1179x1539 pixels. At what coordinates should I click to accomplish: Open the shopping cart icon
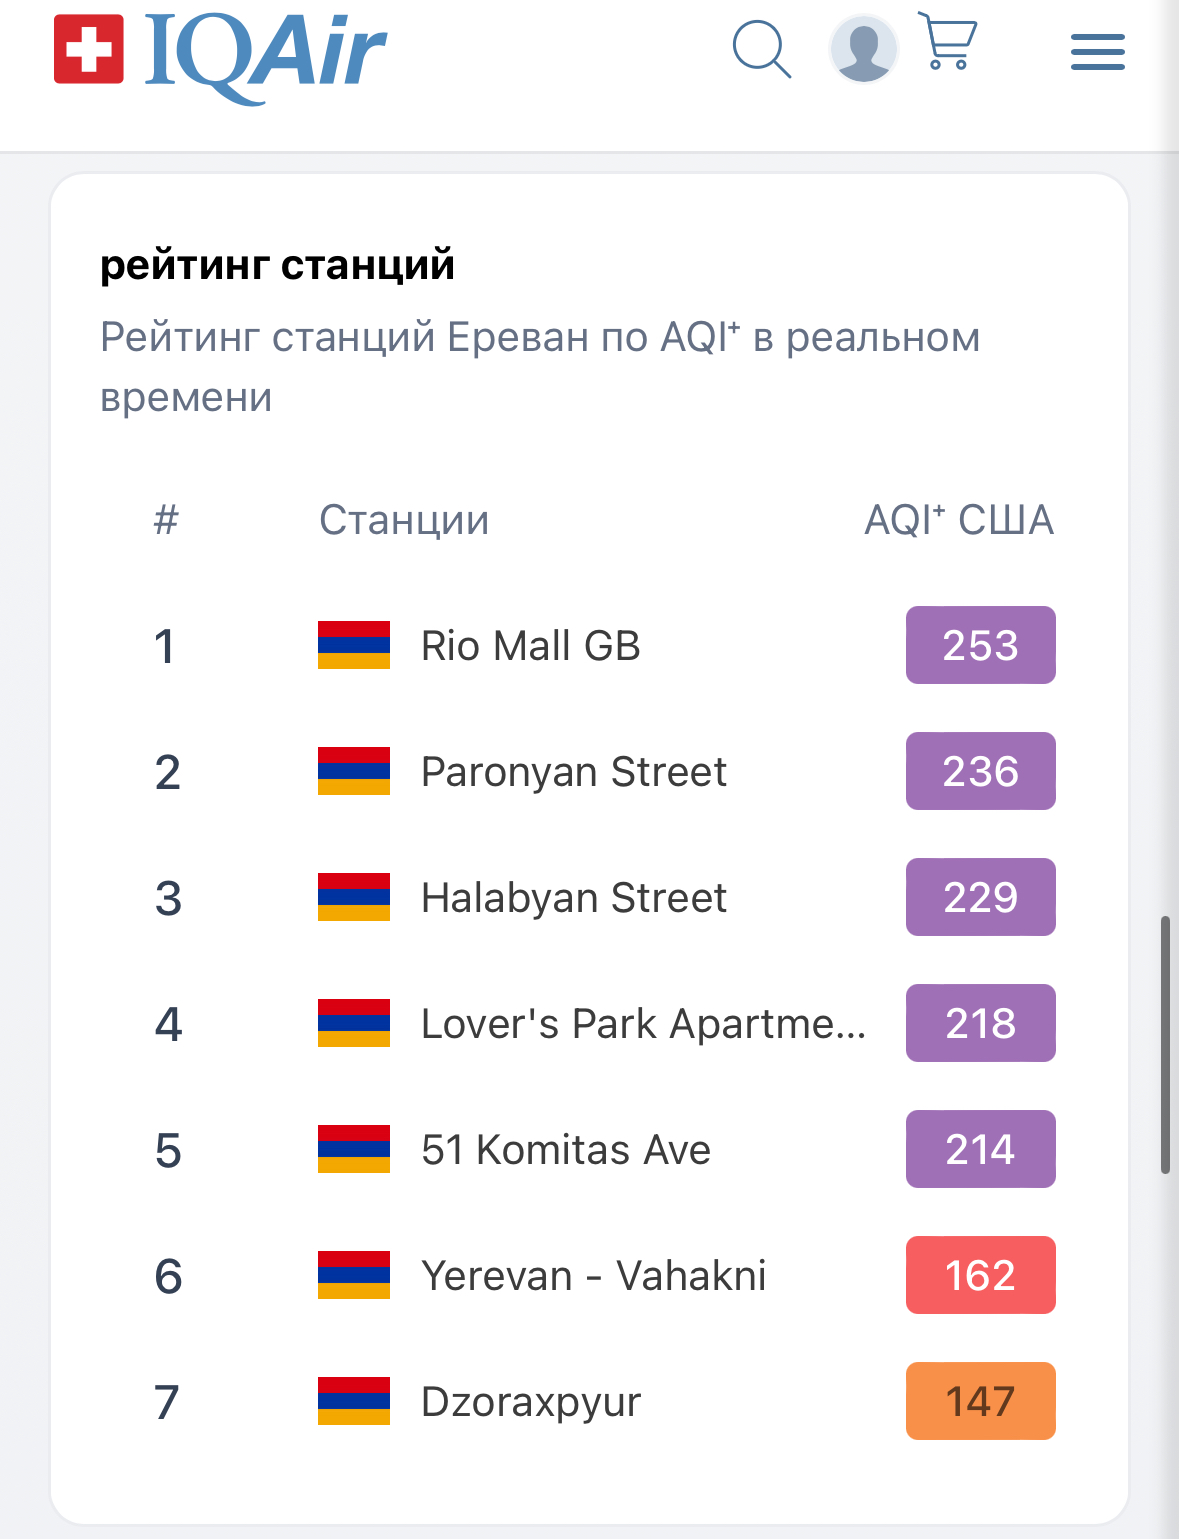tap(947, 41)
